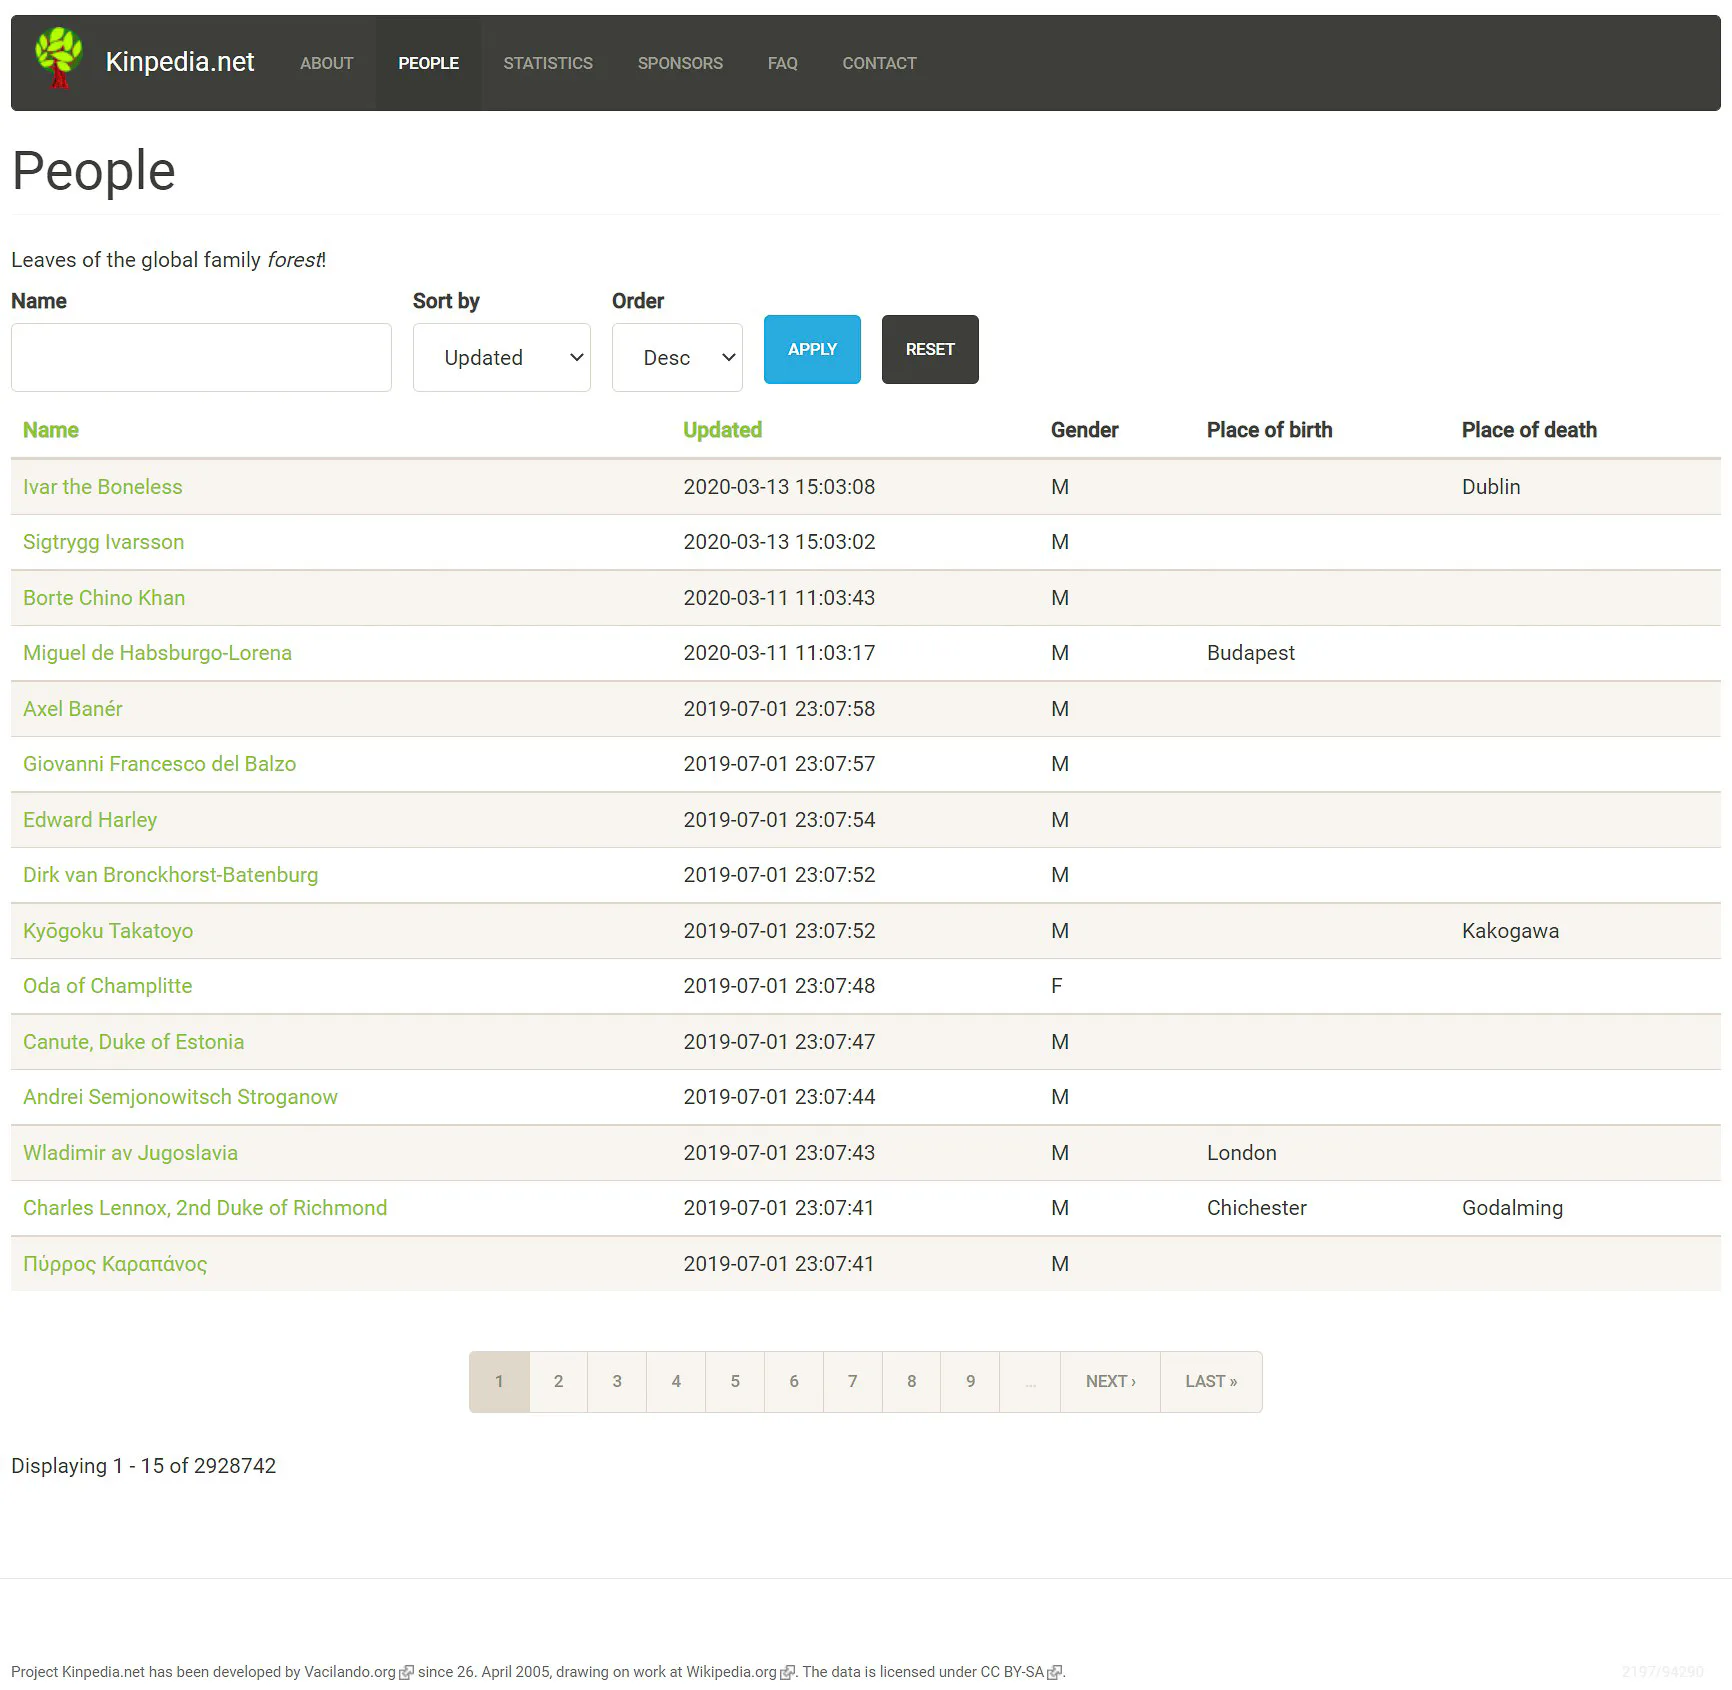
Task: Sort the table by Name column header
Action: tap(51, 430)
